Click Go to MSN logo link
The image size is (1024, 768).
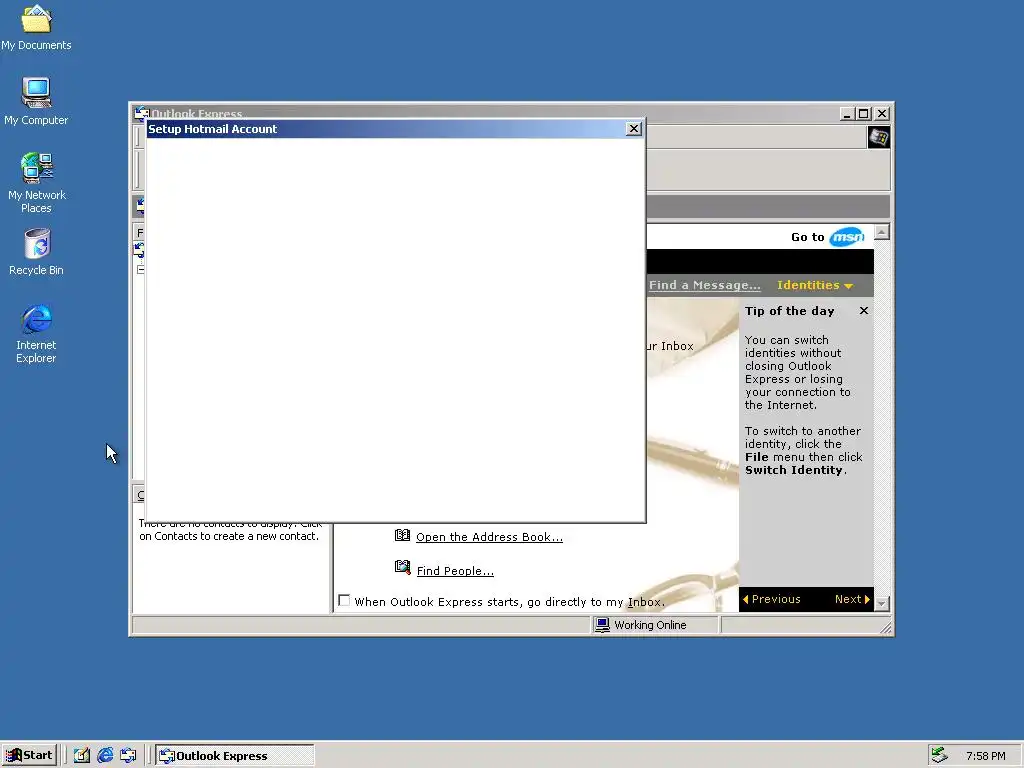pyautogui.click(x=846, y=236)
